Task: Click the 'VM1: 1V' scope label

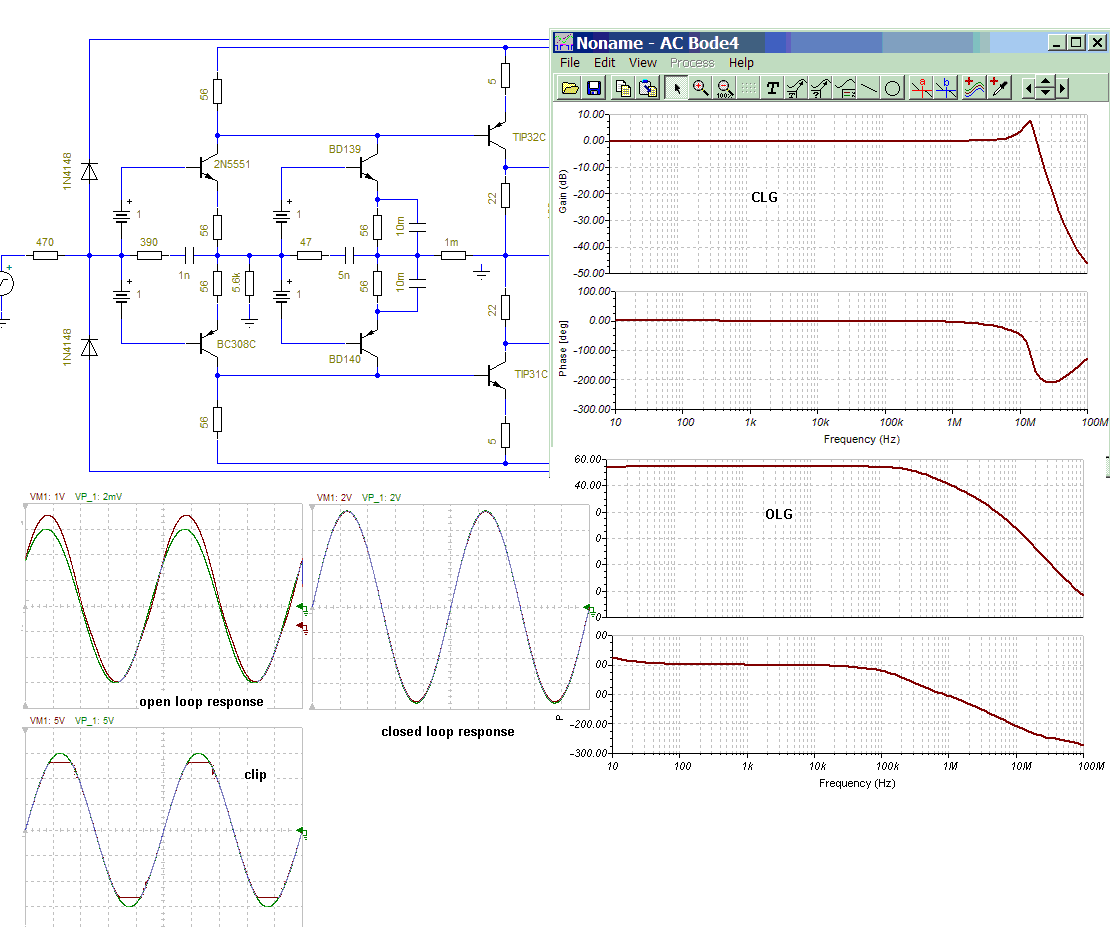Action: (x=47, y=497)
